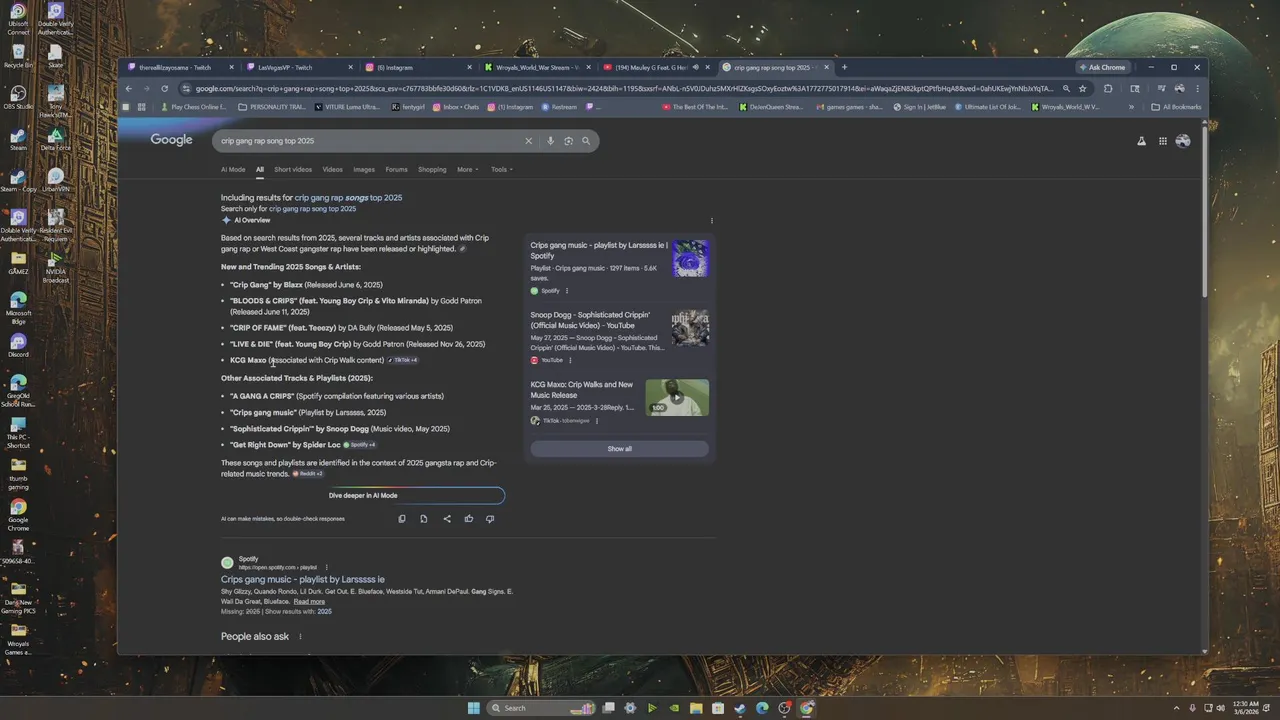1280x720 pixels.
Task: Open the Google account avatar
Action: coord(1183,141)
